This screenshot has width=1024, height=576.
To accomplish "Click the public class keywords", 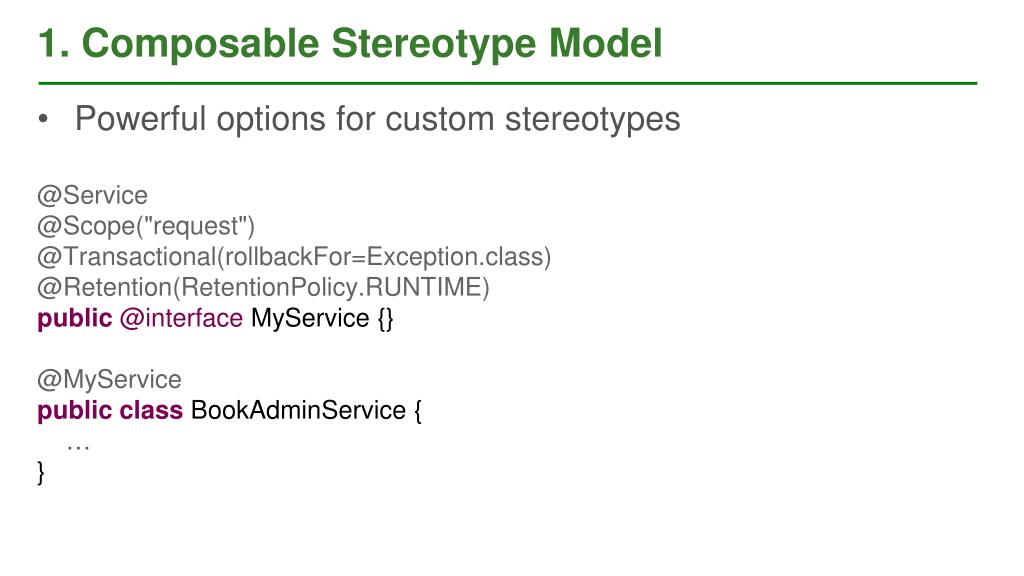I will pos(110,410).
